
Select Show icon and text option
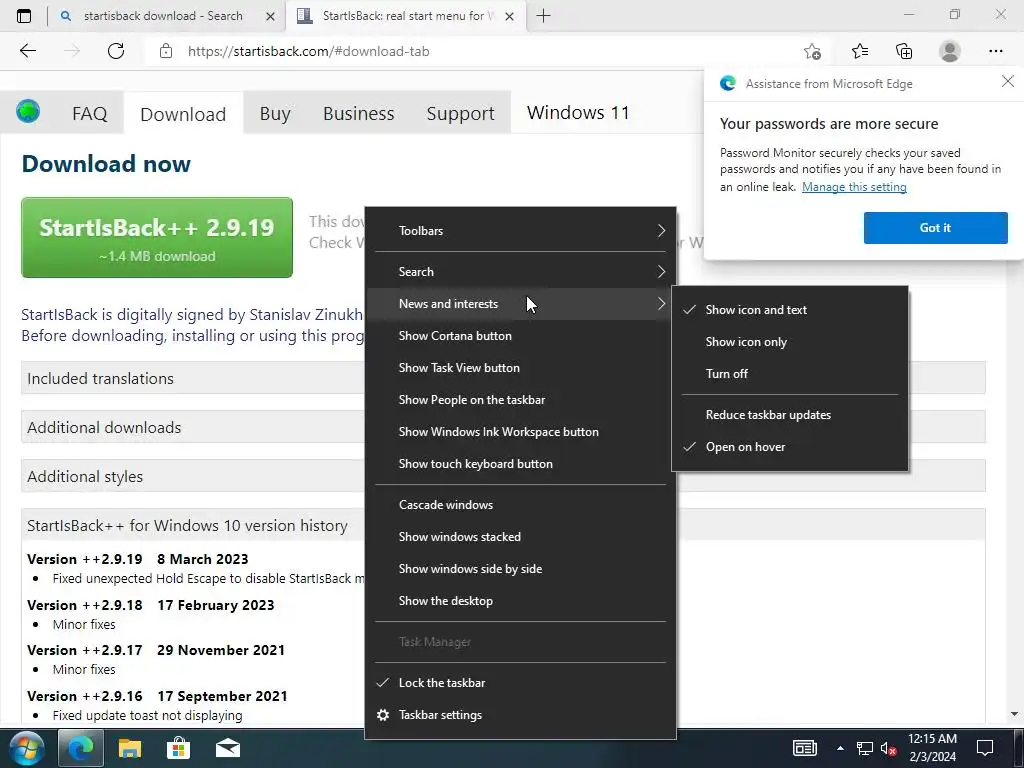[790, 310]
